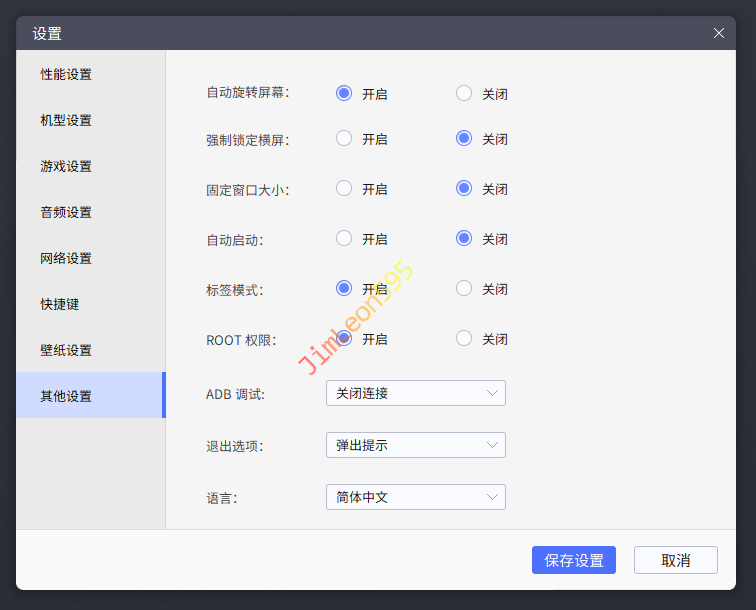Click the 取消 button
The height and width of the screenshot is (610, 756).
[x=675, y=560]
